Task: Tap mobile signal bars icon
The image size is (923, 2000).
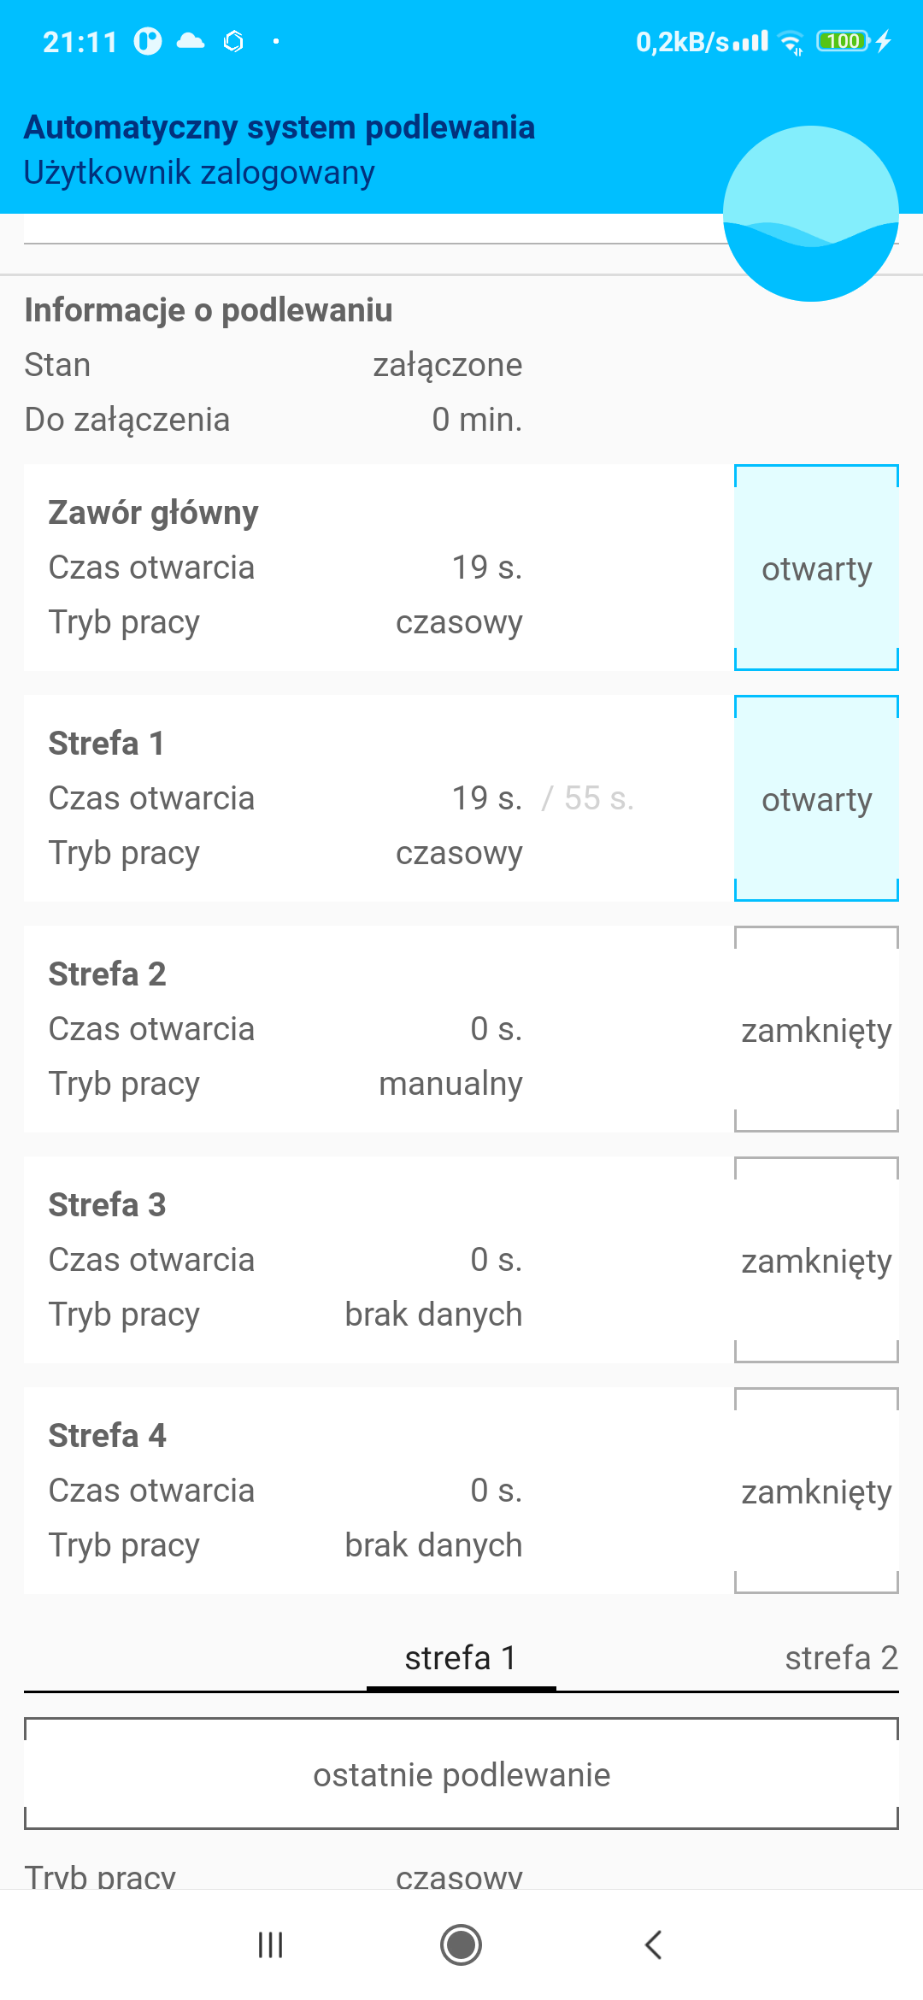Action: click(x=751, y=42)
